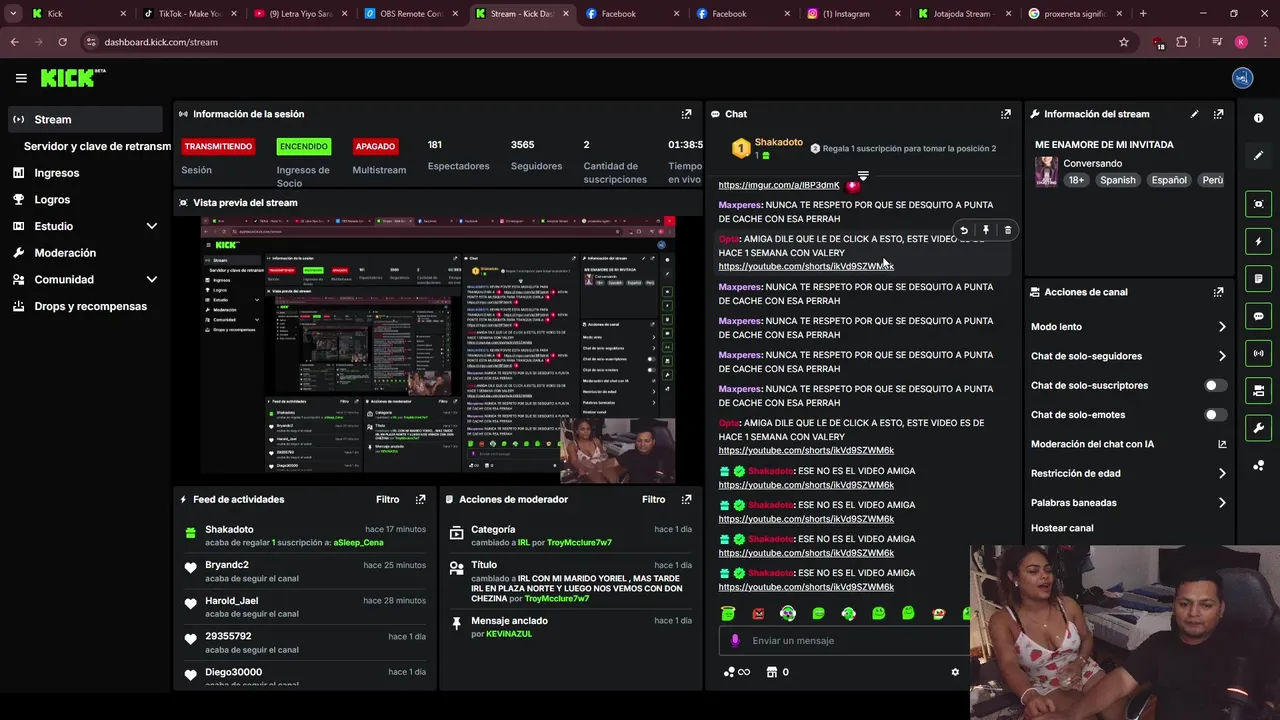The width and height of the screenshot is (1280, 720).
Task: Select the red angry emote
Action: 758,613
